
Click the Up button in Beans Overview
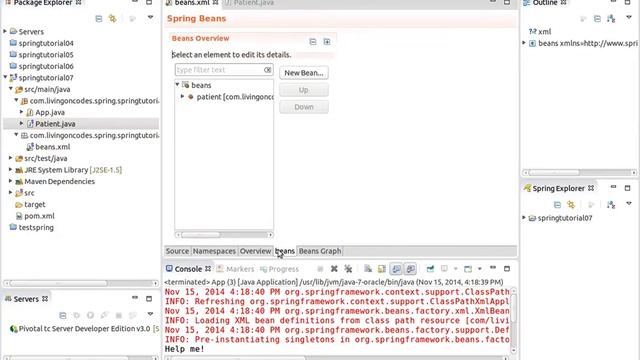(304, 90)
